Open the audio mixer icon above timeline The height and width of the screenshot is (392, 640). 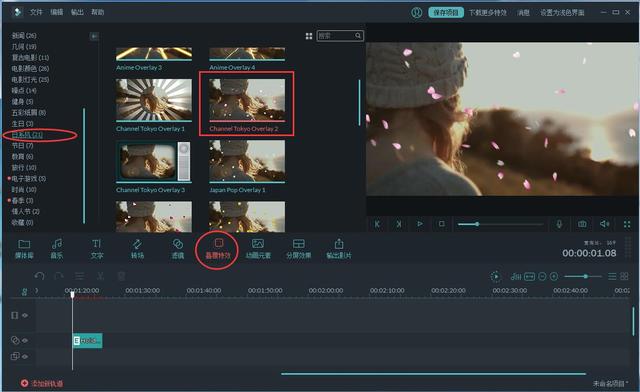[516, 276]
